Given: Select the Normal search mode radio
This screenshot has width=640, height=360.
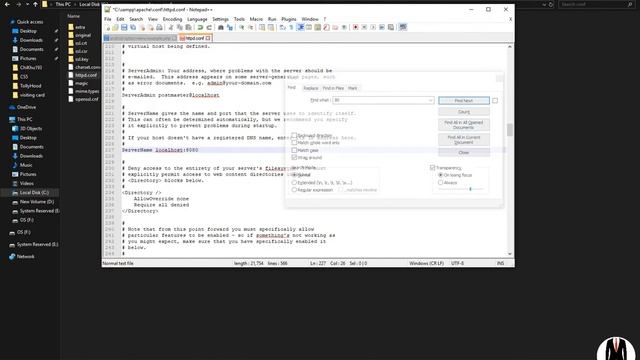Looking at the screenshot, I should (x=294, y=175).
